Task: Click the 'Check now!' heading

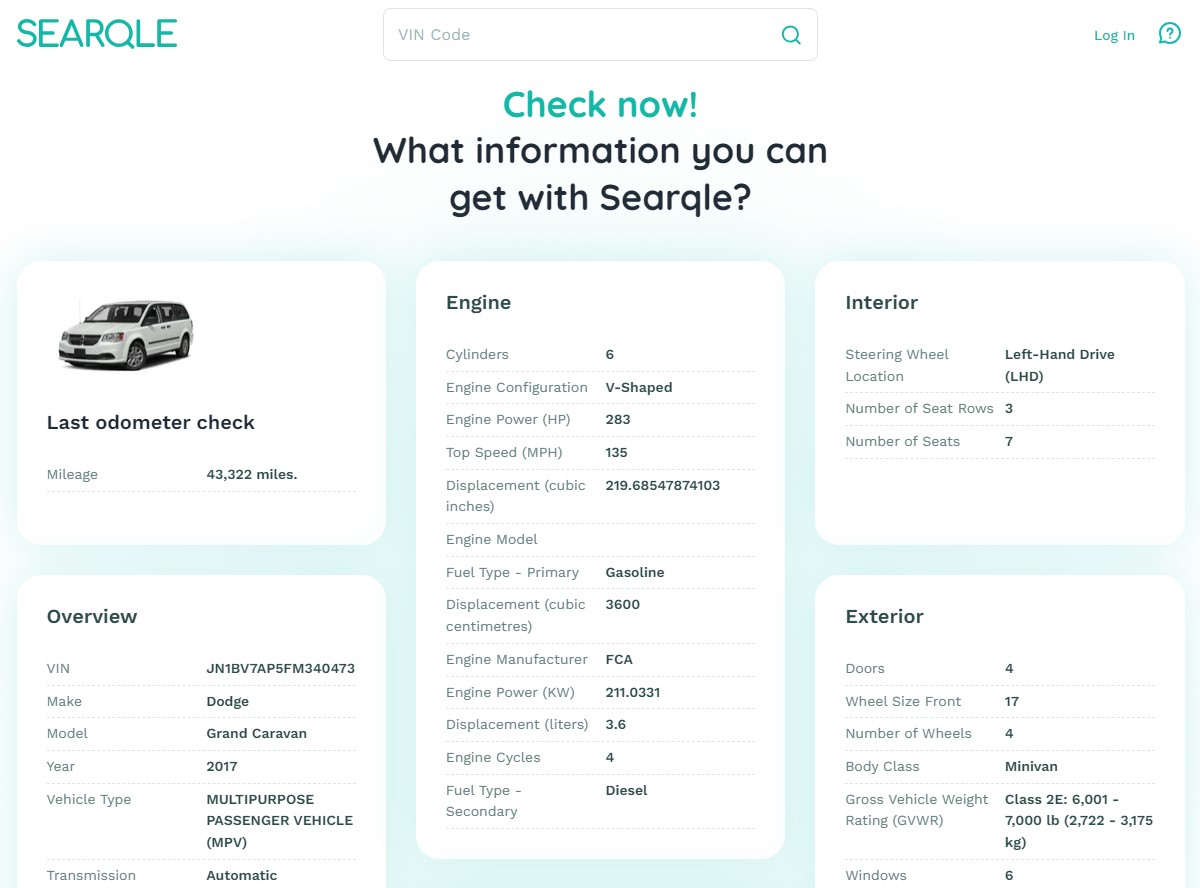Action: click(x=600, y=104)
